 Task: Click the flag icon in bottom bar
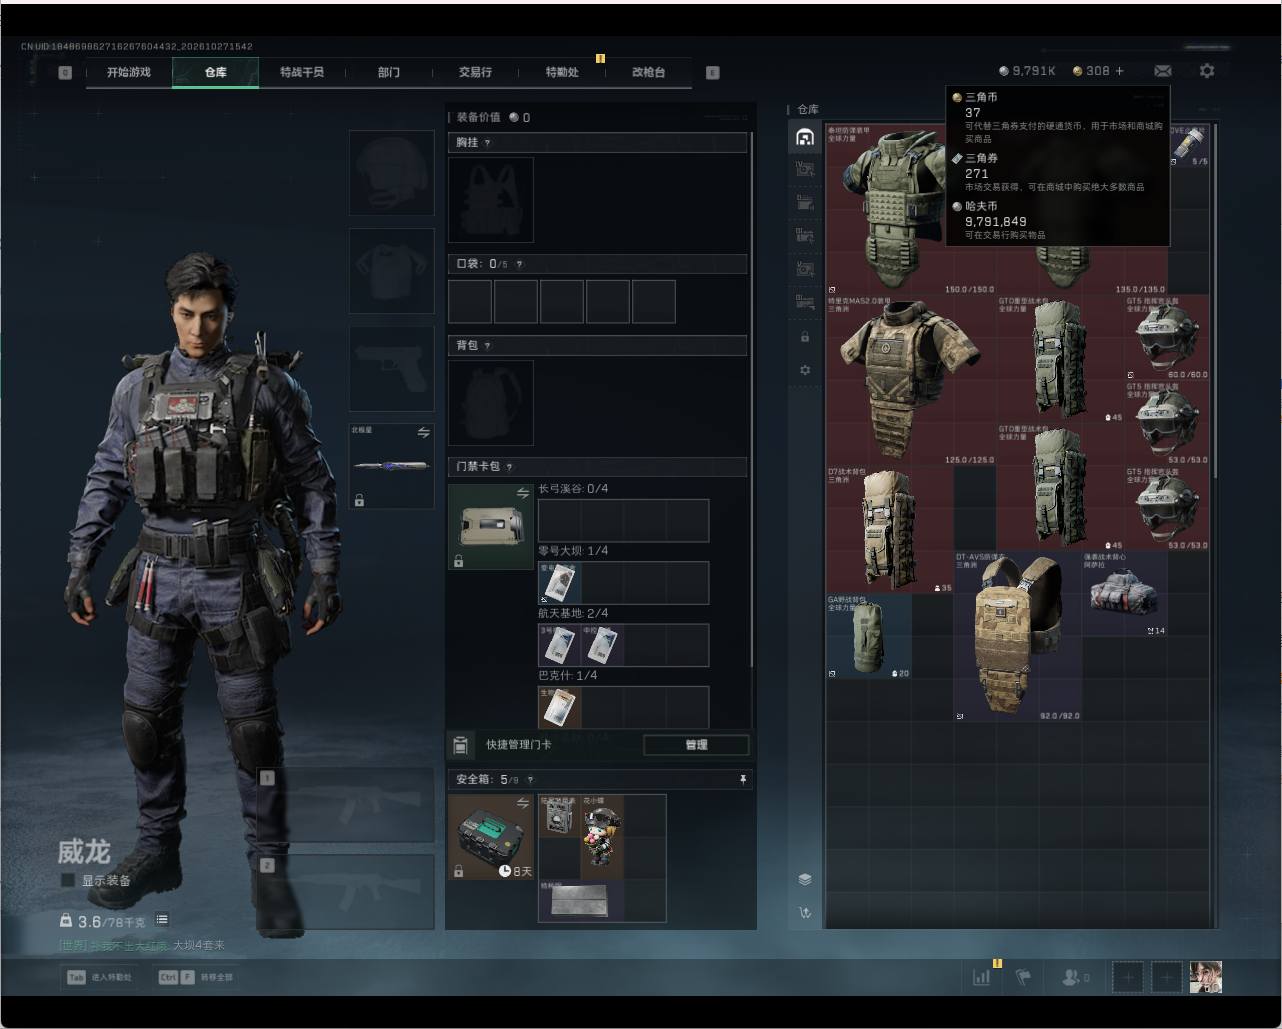pyautogui.click(x=1023, y=977)
